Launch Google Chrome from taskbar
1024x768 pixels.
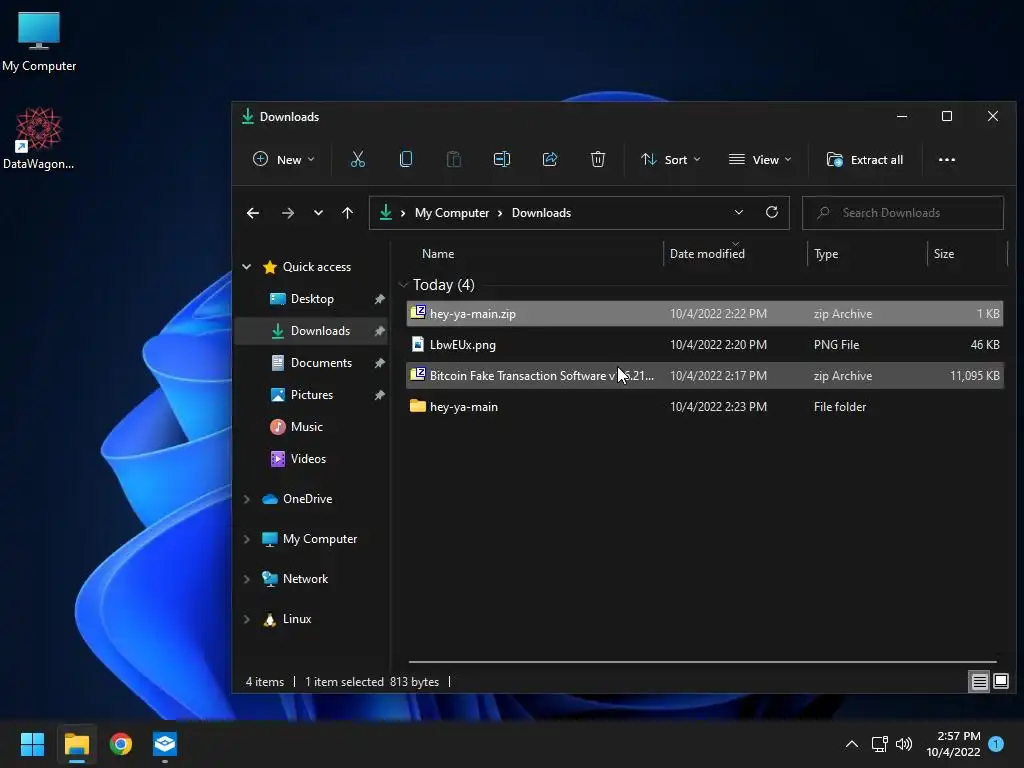coord(121,744)
